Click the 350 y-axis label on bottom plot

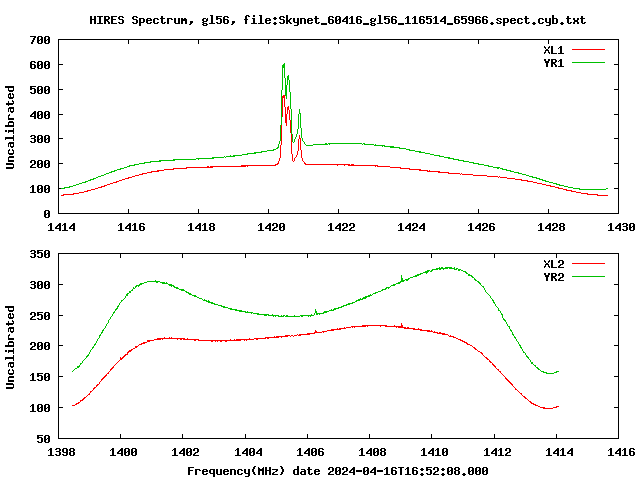click(40, 254)
